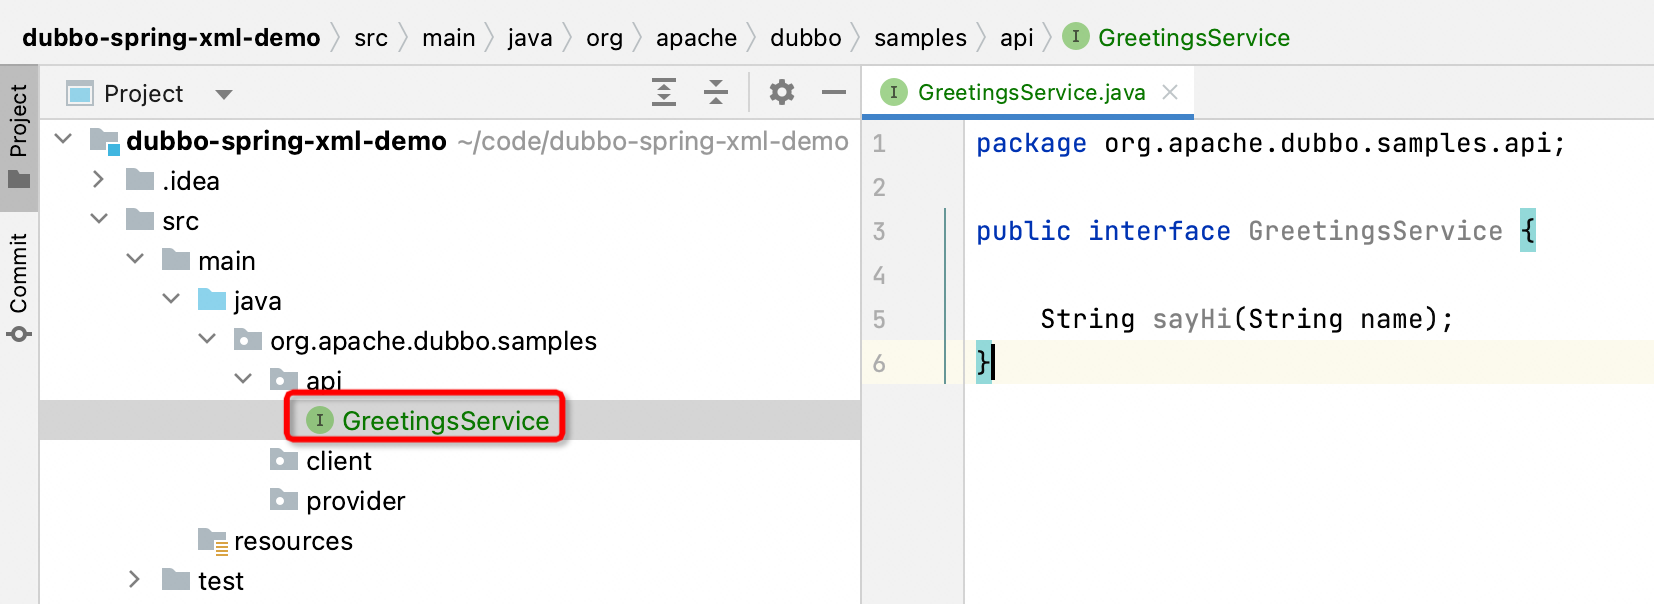Open Project panel settings gear
The width and height of the screenshot is (1654, 604).
781,92
